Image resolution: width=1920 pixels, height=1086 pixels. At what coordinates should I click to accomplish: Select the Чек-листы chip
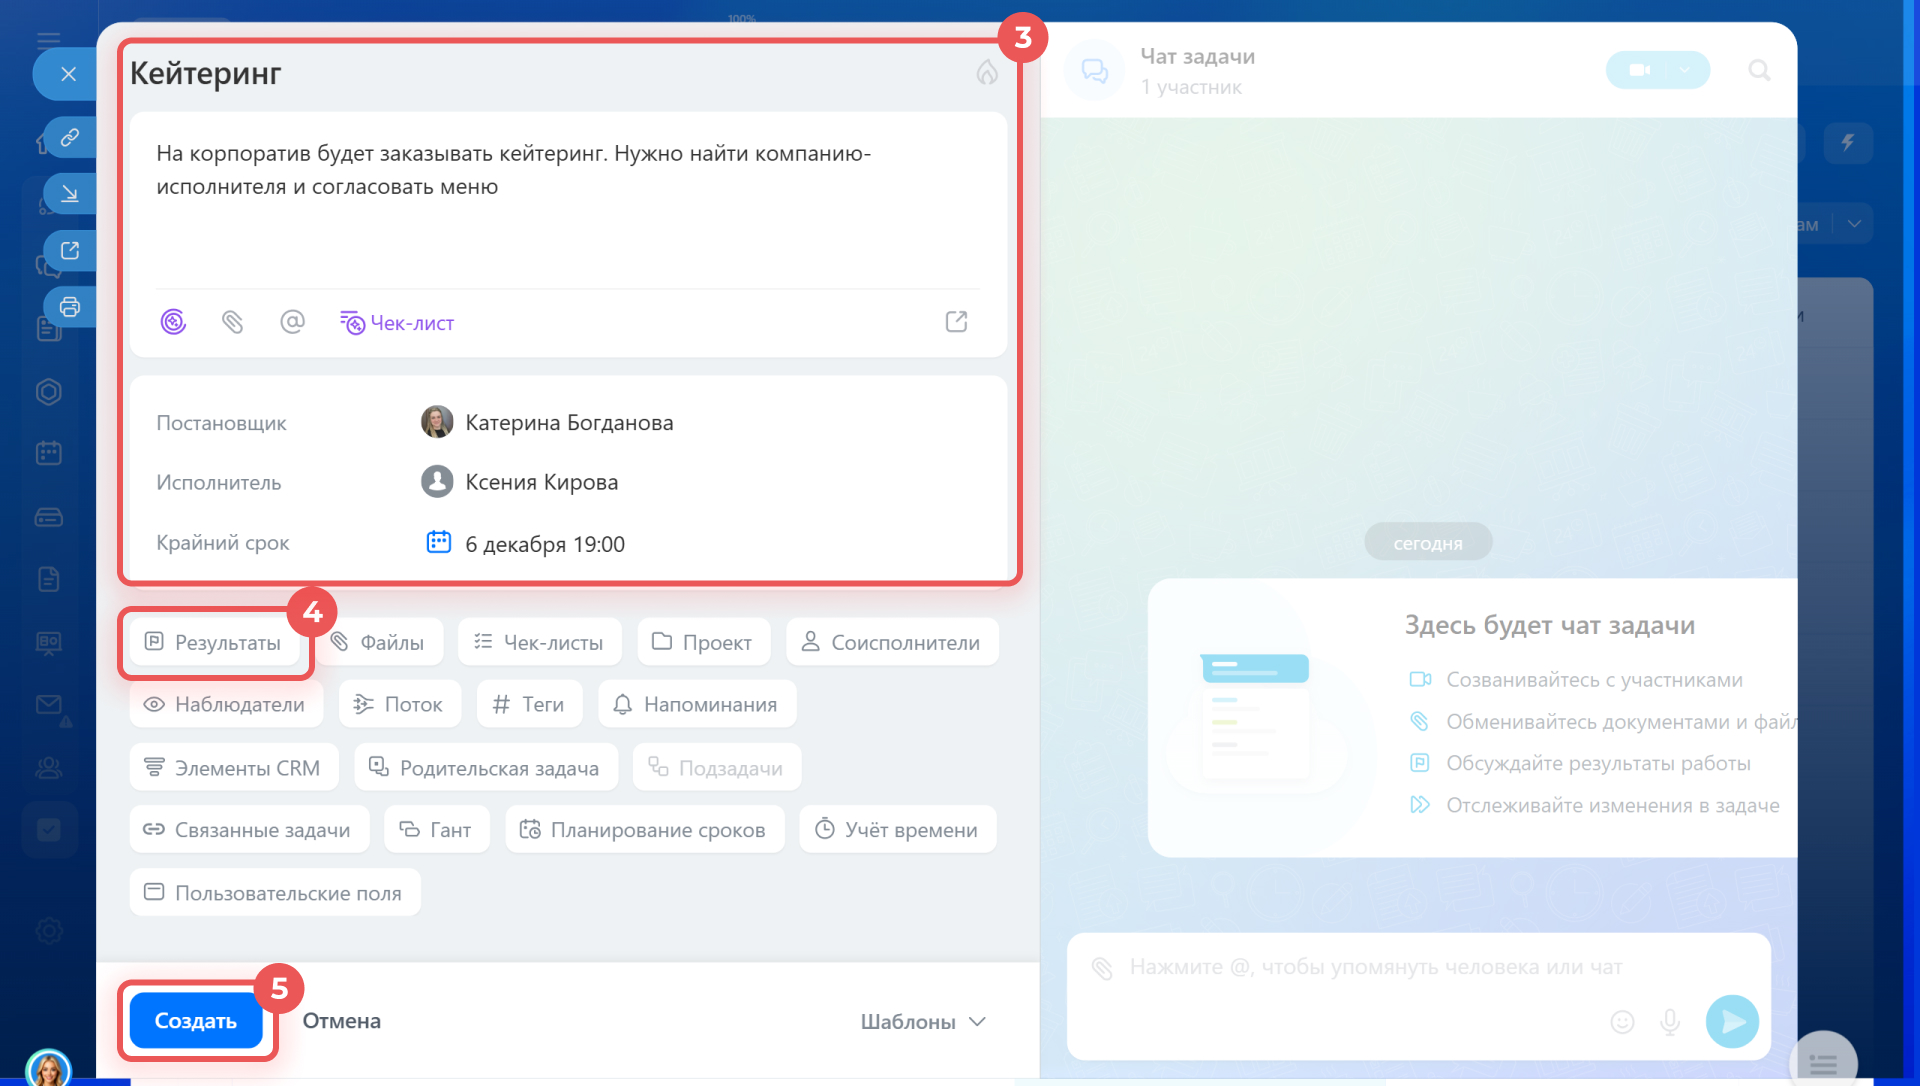point(539,642)
